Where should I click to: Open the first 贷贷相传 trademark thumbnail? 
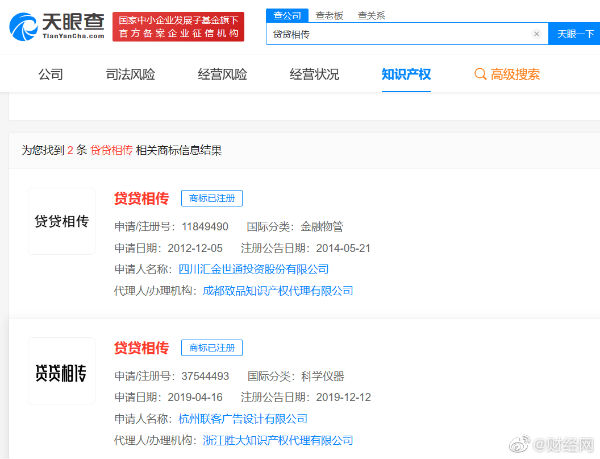[62, 221]
